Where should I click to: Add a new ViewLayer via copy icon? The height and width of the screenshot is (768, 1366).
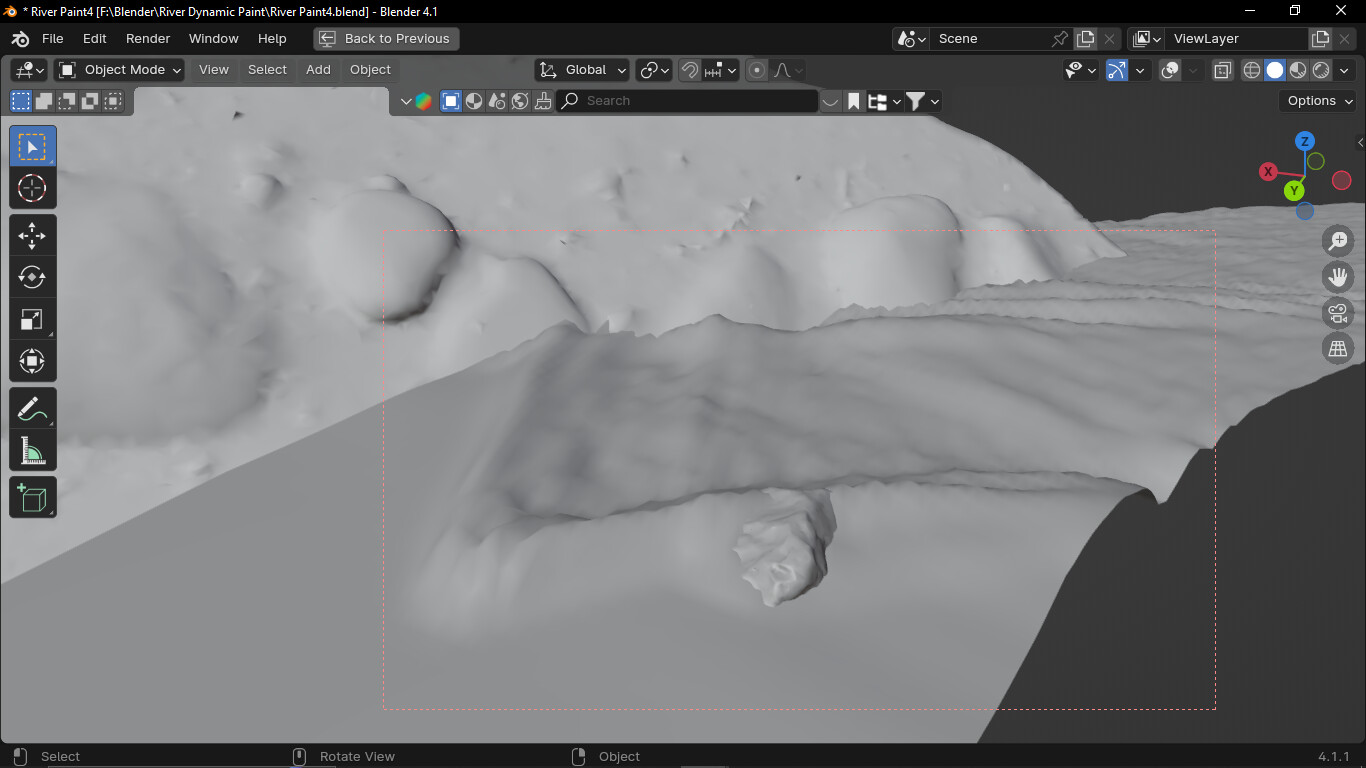pyautogui.click(x=1320, y=39)
